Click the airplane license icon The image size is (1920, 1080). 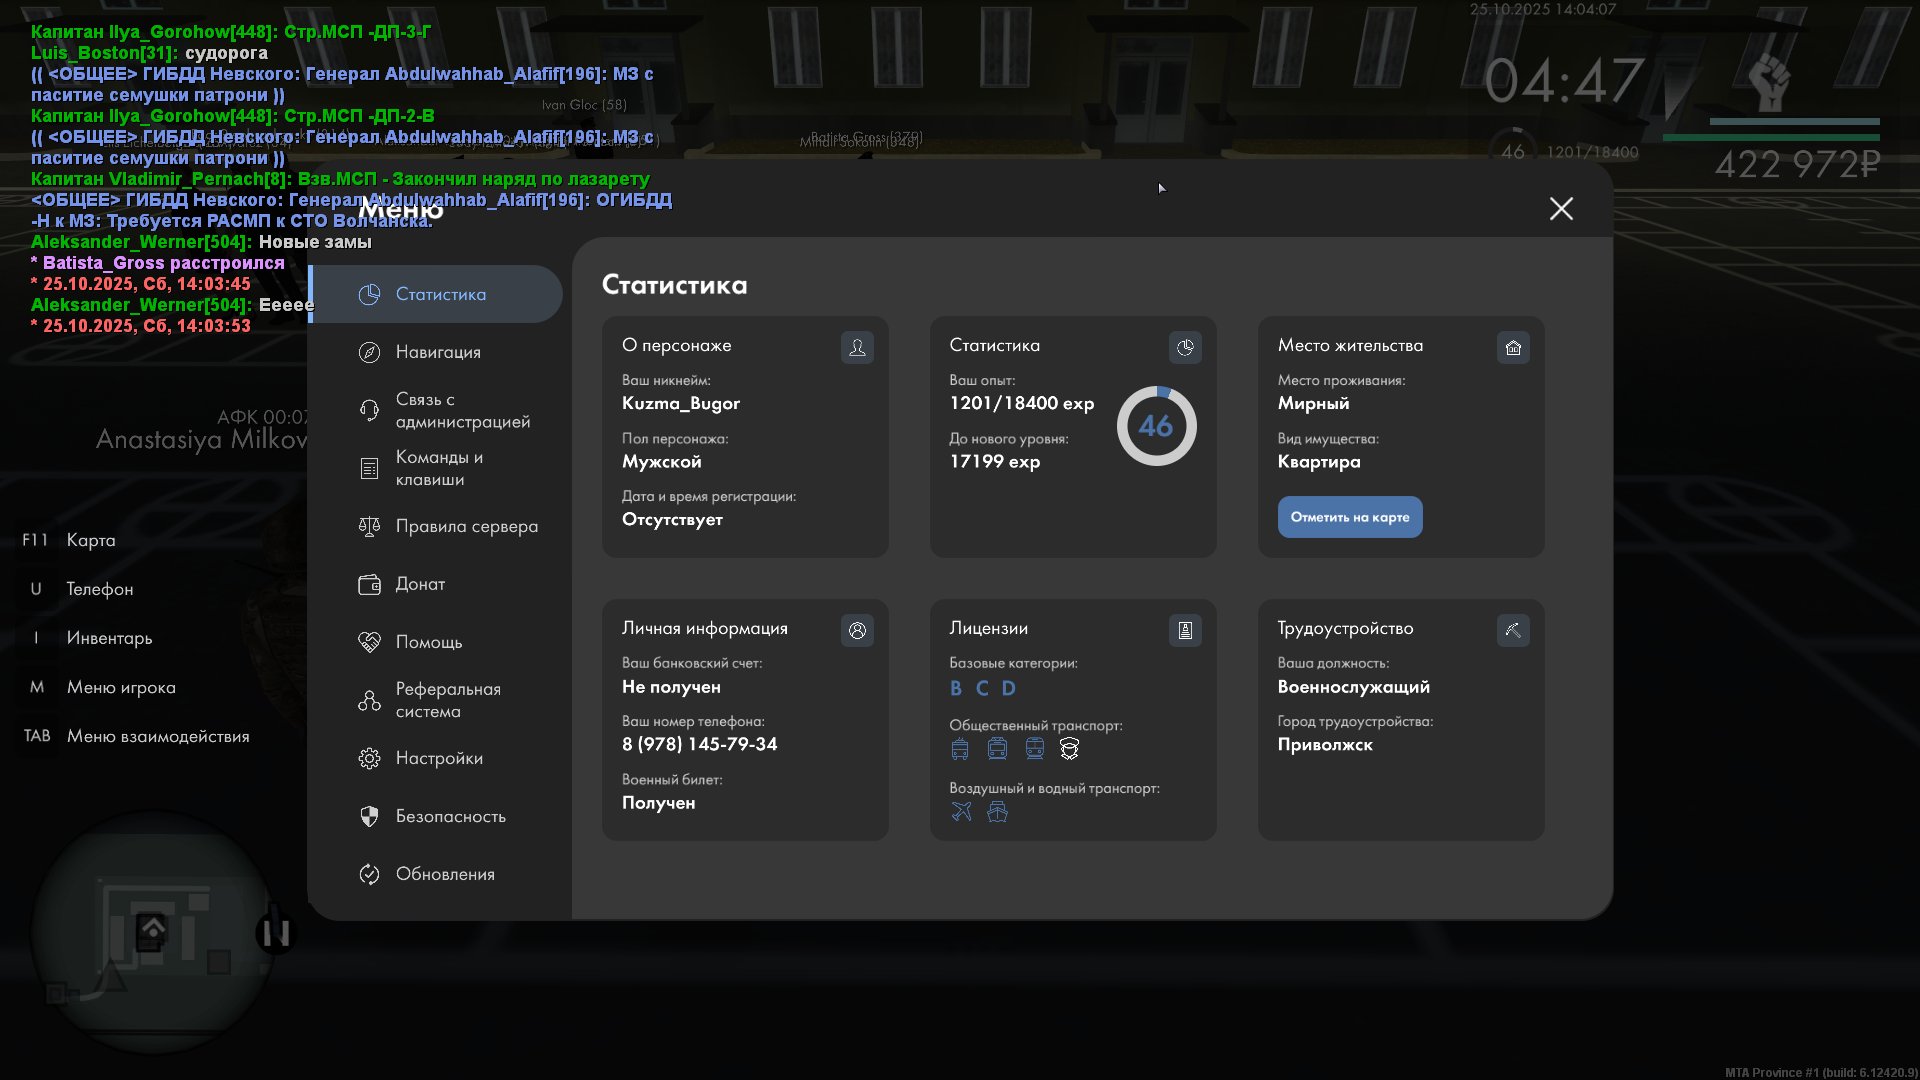(x=961, y=812)
